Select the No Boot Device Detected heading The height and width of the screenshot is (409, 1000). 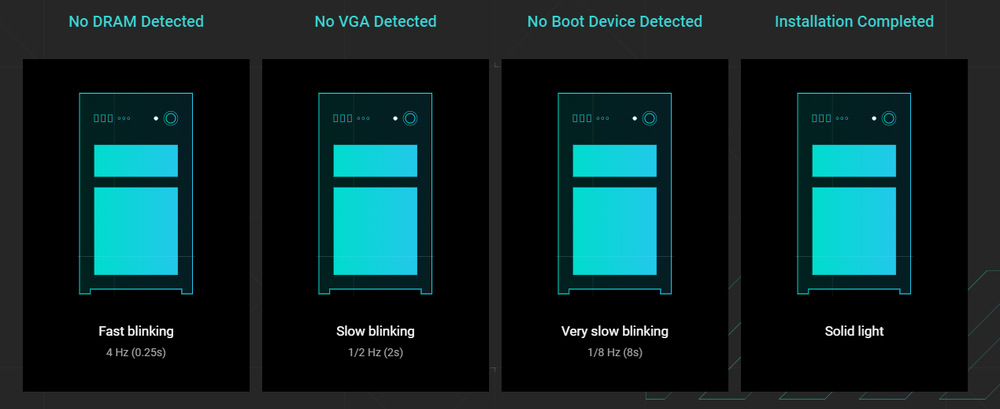coord(615,21)
